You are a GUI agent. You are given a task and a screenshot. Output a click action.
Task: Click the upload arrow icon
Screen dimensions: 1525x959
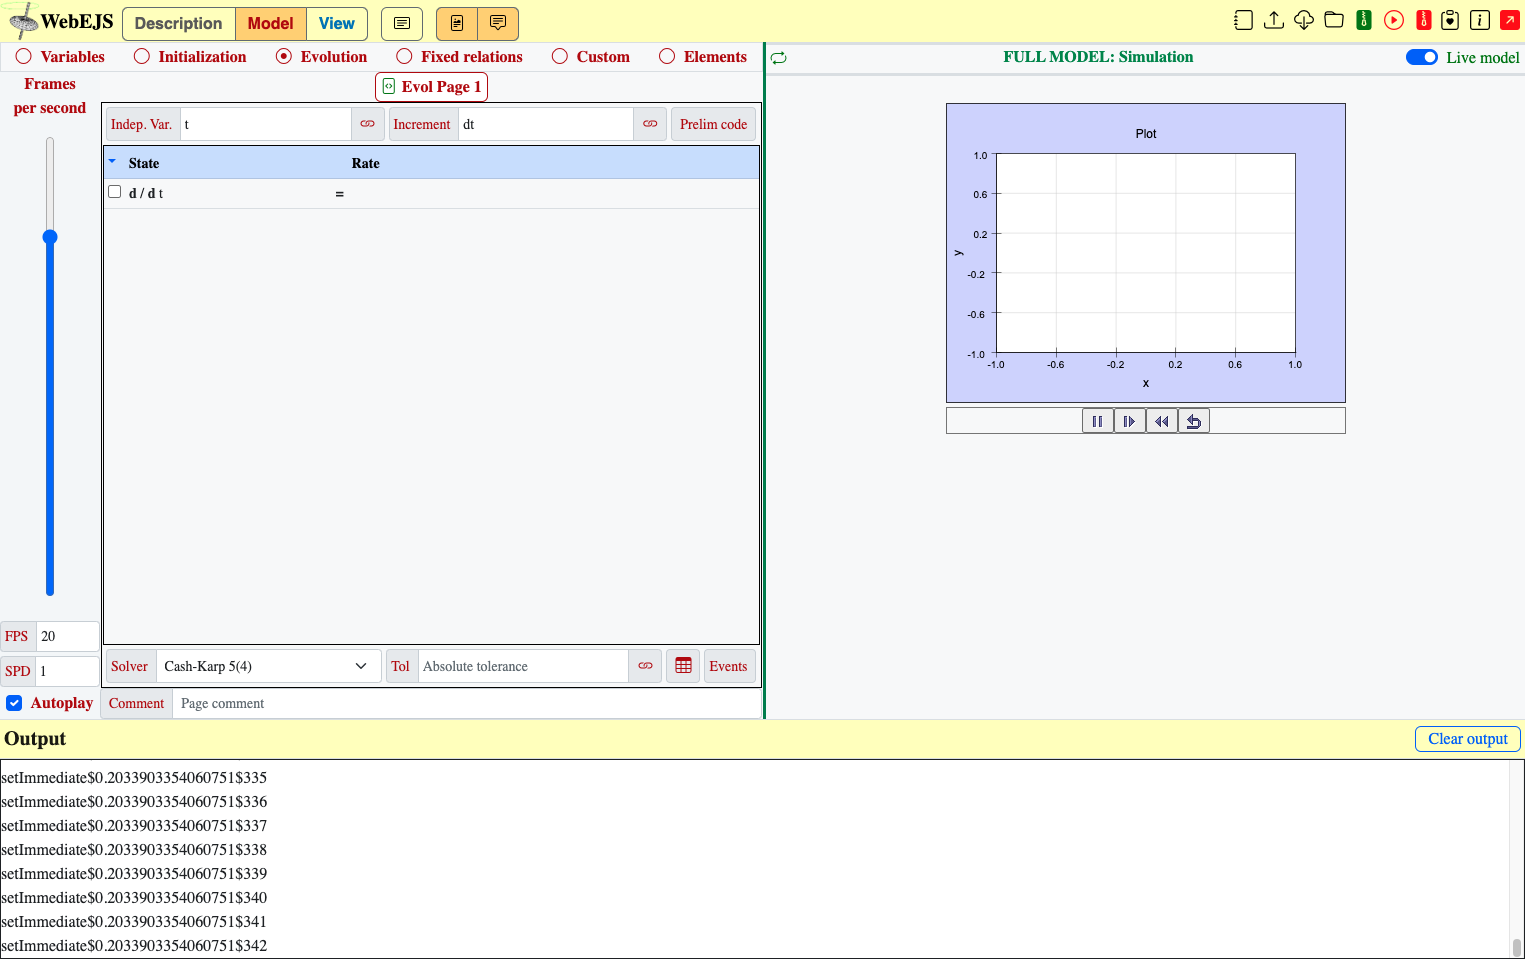point(1274,20)
